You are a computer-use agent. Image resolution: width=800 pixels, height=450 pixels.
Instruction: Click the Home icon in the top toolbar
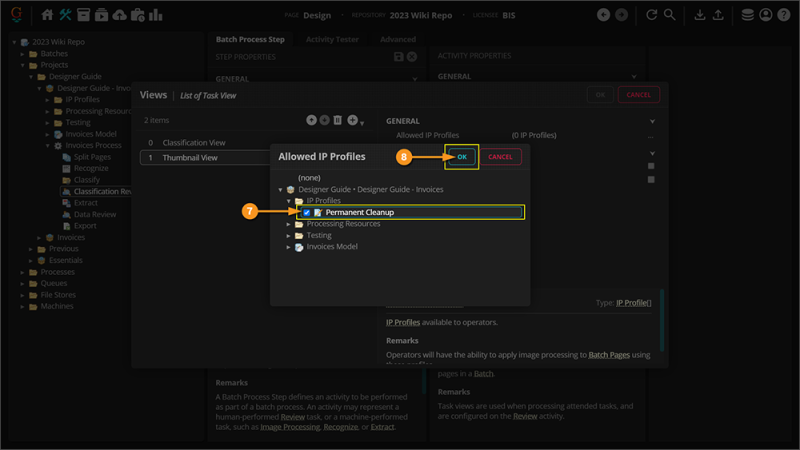point(47,15)
